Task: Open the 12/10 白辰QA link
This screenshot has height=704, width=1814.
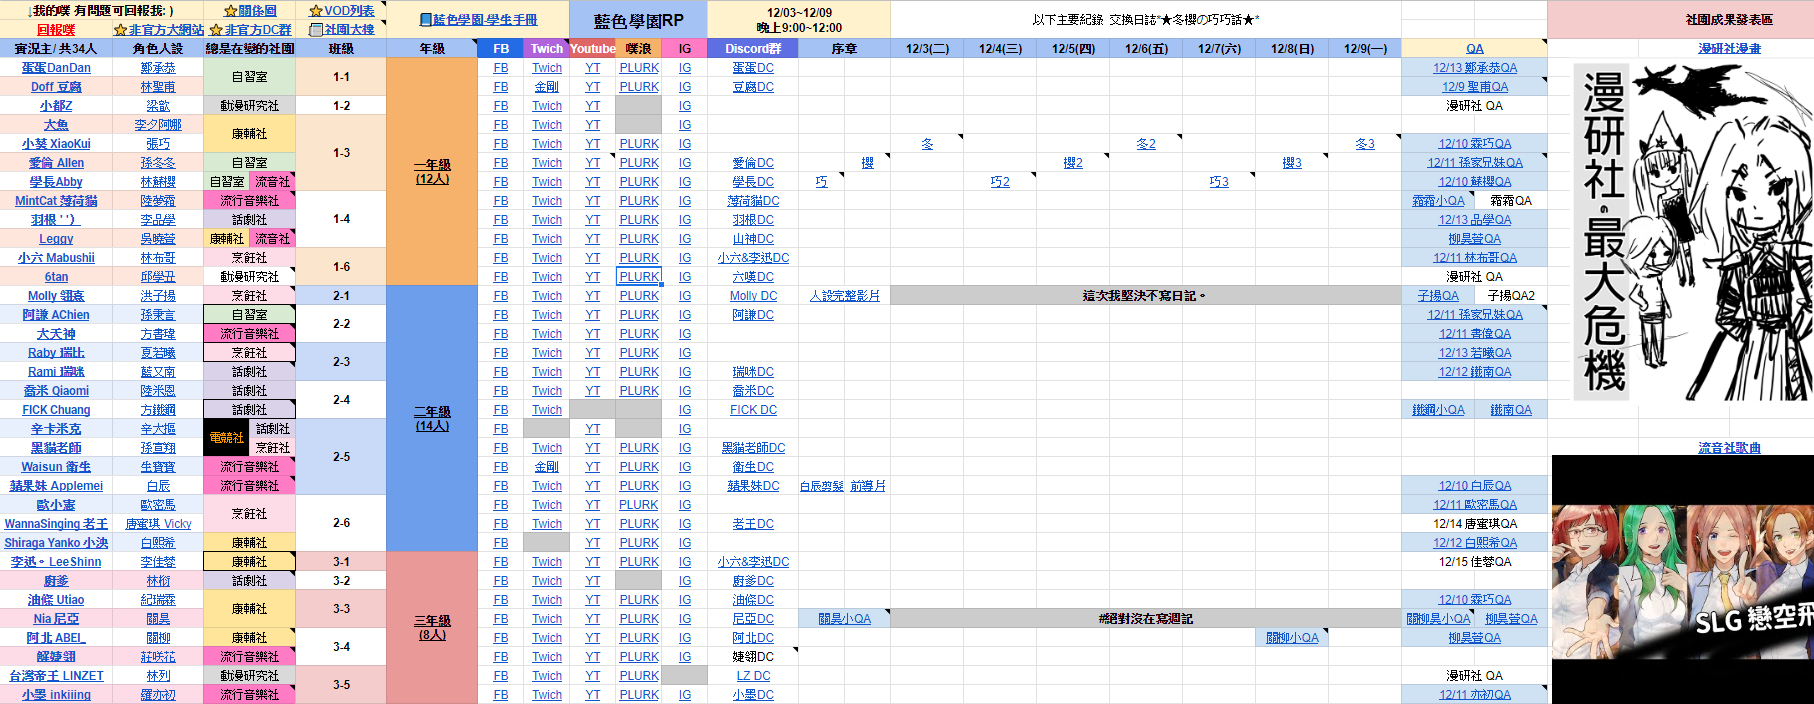Action: tap(1474, 486)
